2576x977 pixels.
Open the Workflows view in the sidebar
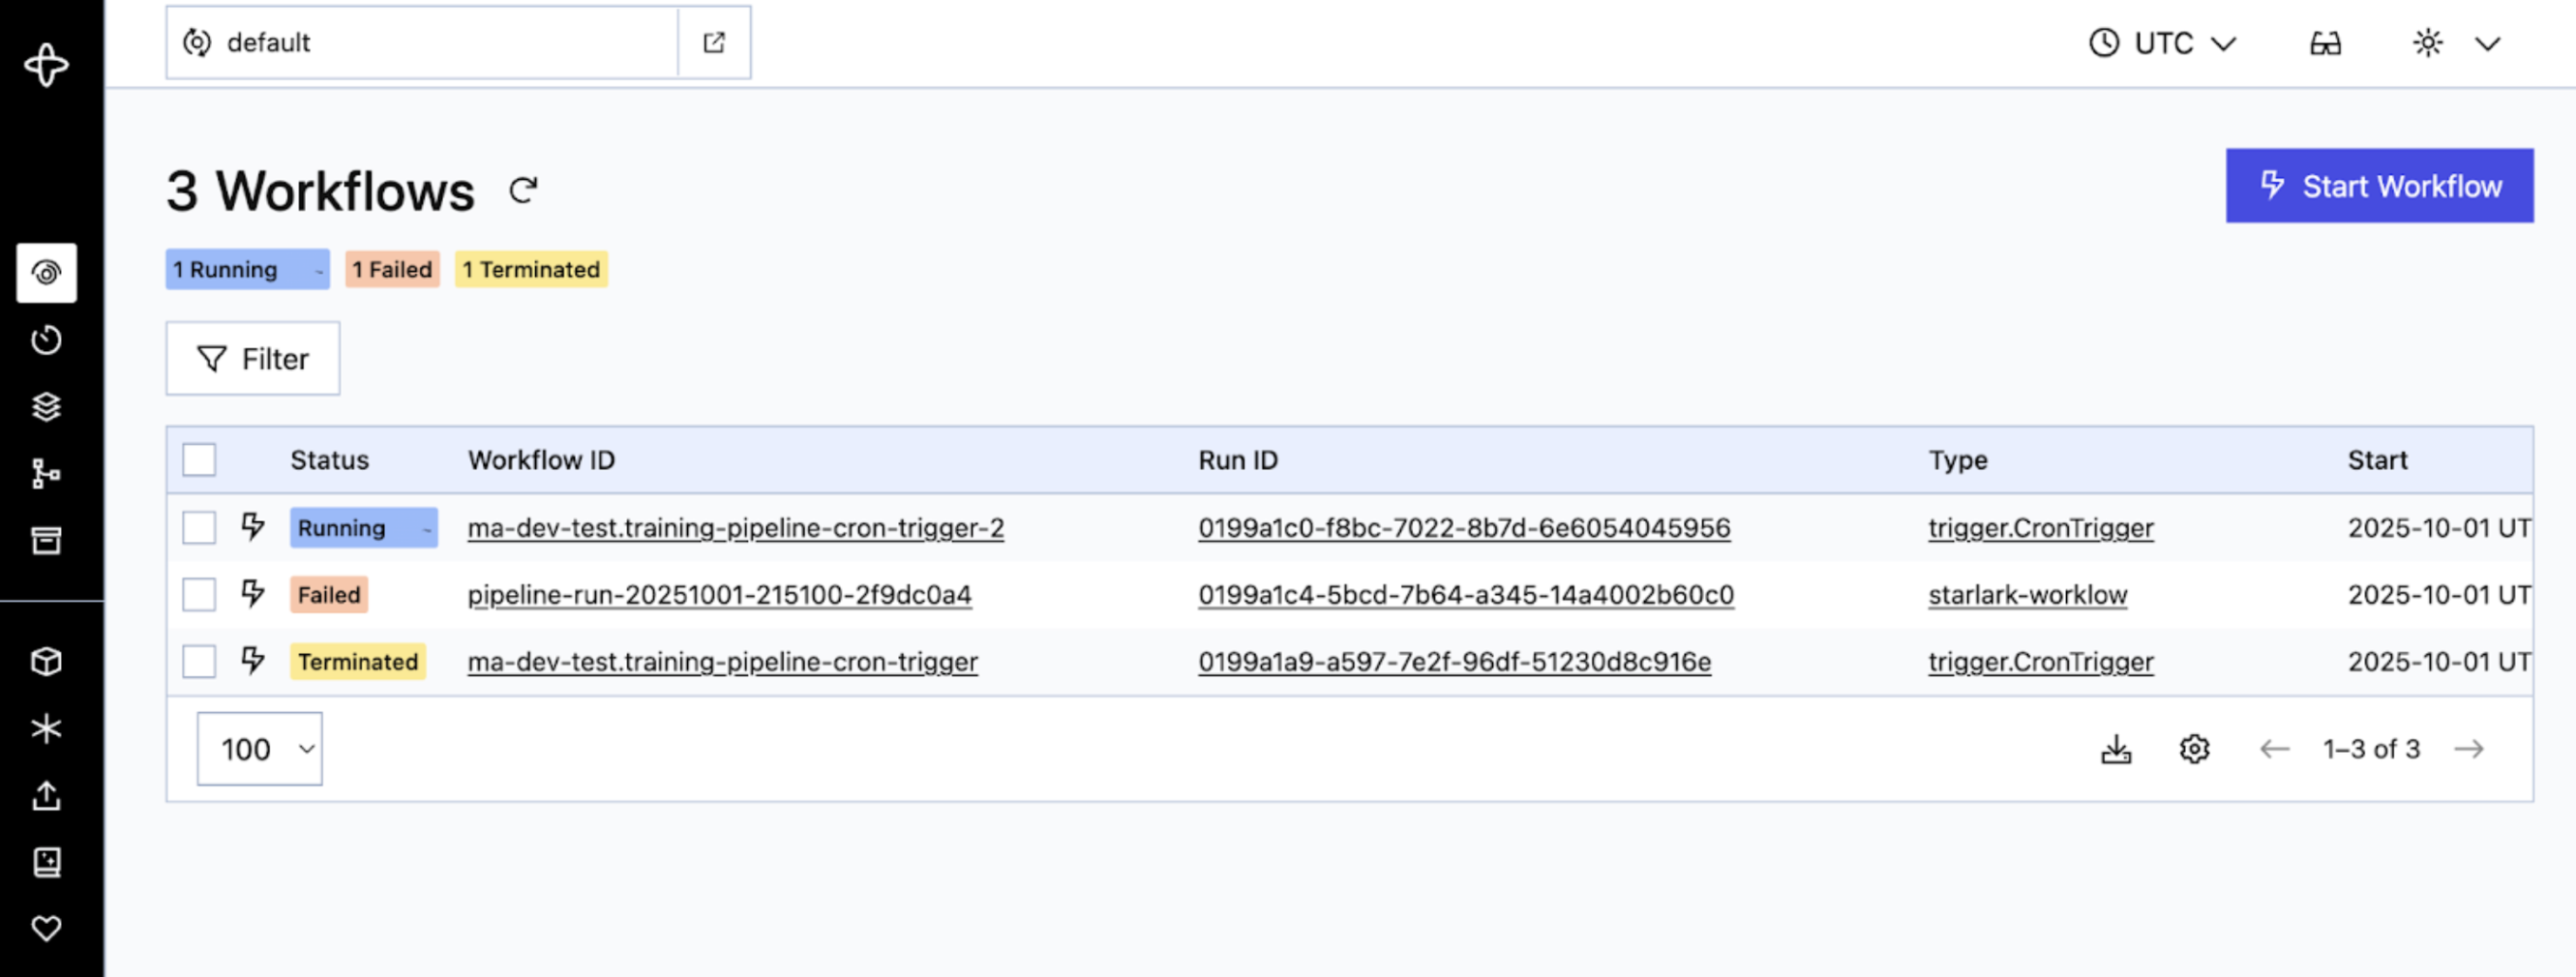tap(47, 272)
